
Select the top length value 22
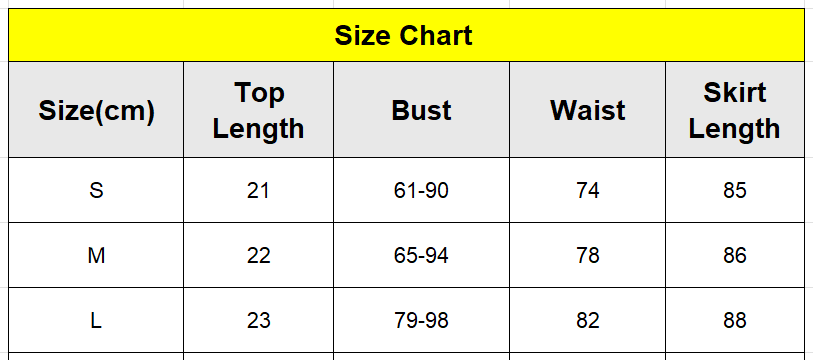point(258,255)
